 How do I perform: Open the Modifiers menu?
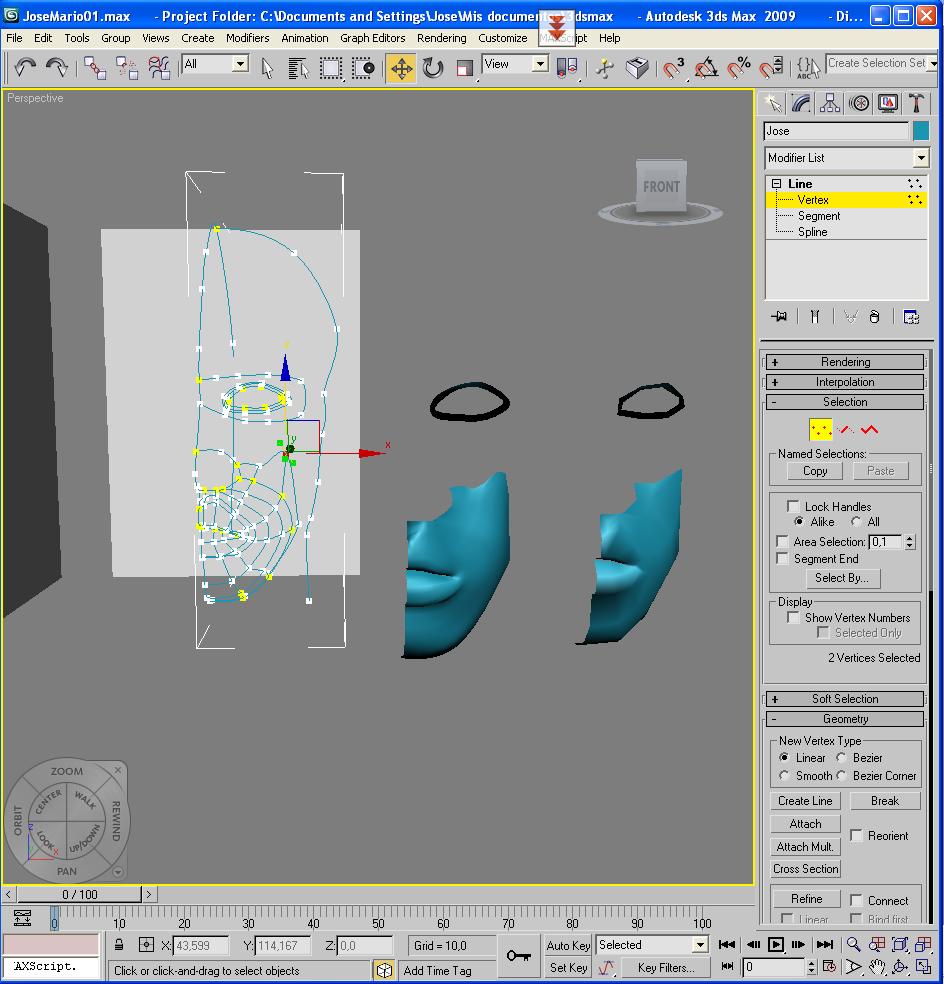click(247, 38)
